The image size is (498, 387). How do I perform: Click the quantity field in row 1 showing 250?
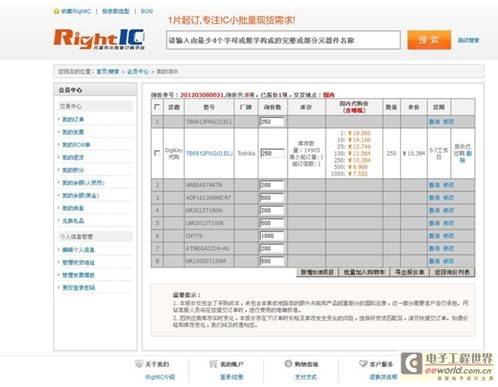point(272,122)
